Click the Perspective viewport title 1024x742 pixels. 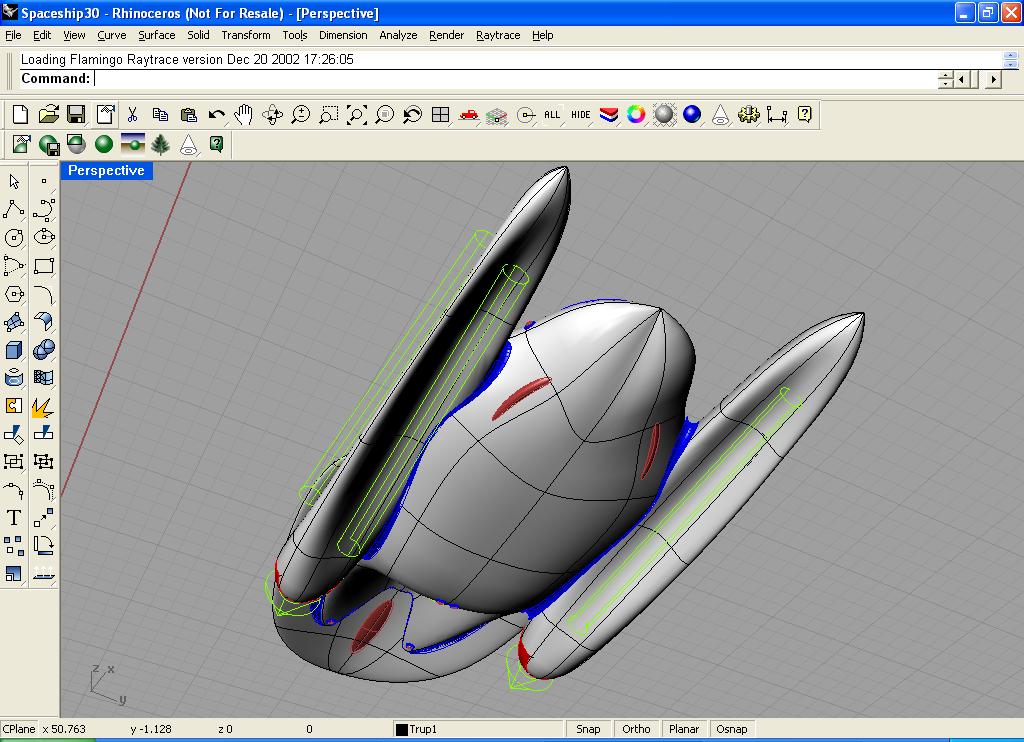coord(106,170)
